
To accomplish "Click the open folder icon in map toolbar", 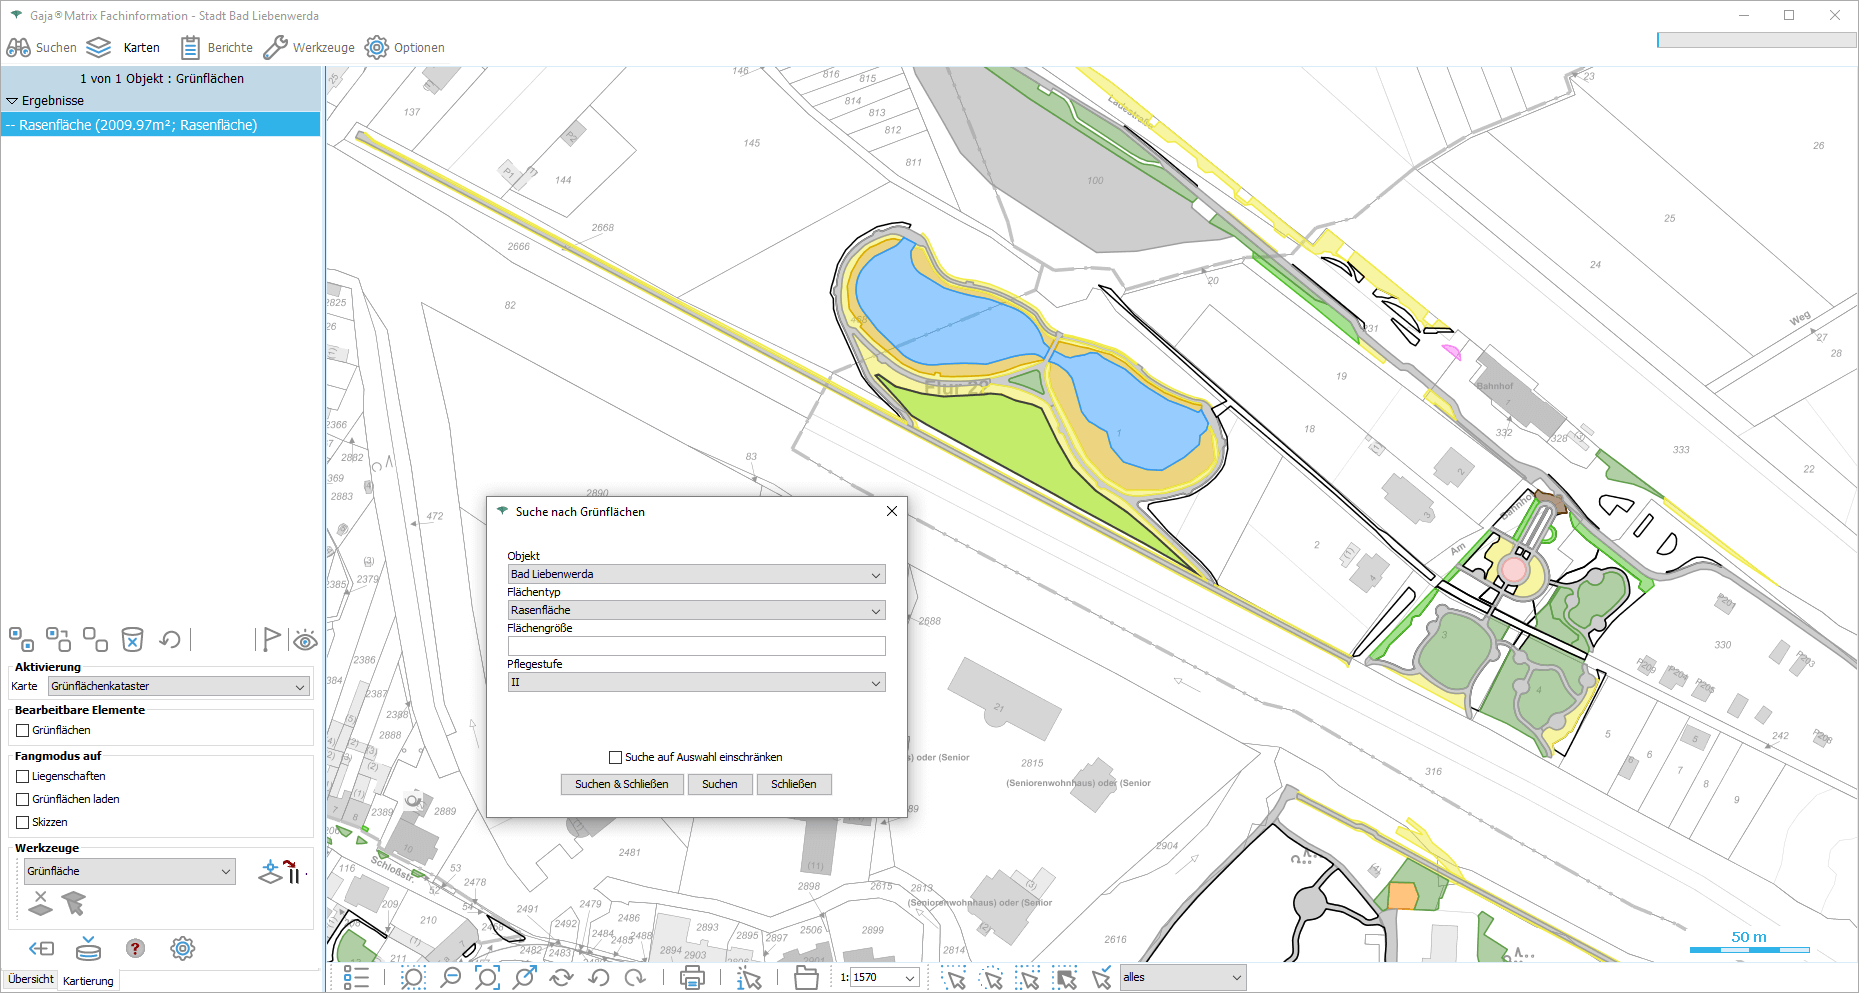I will (x=806, y=978).
